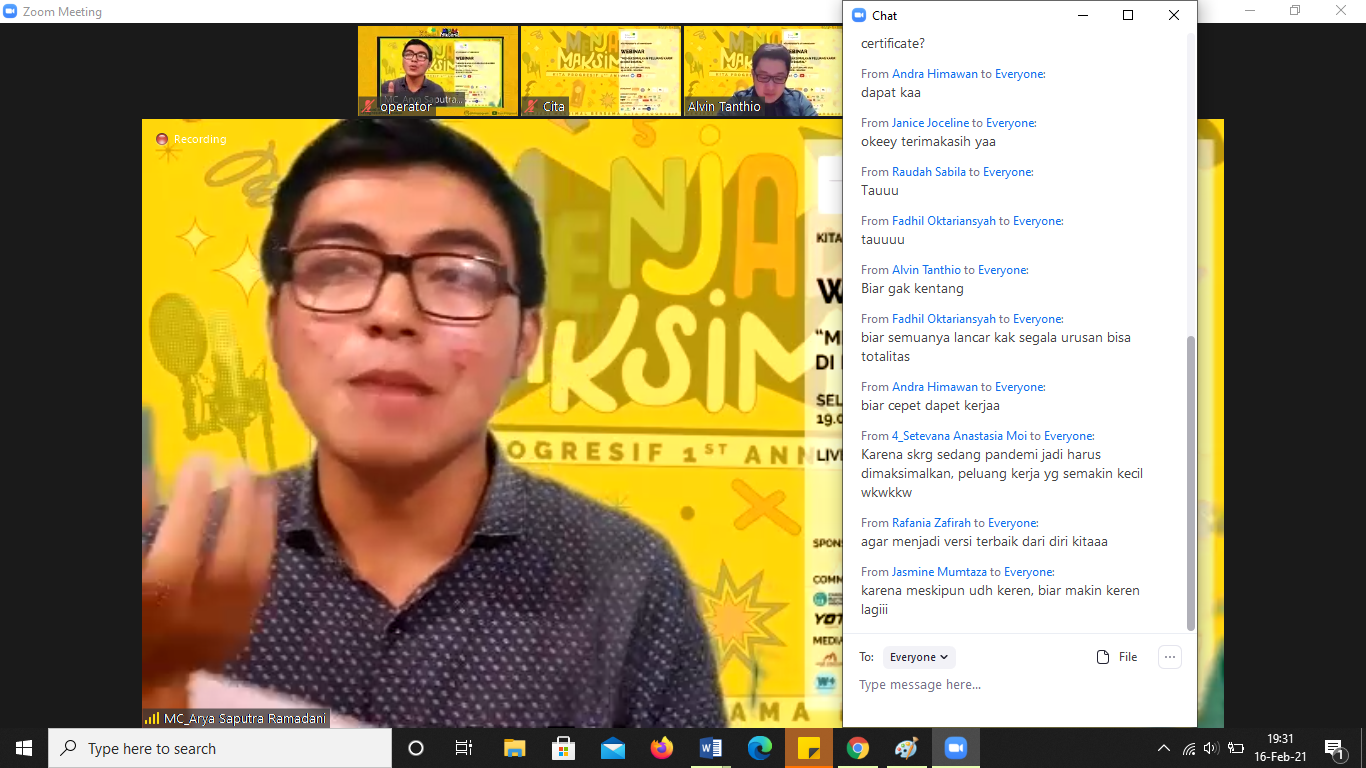Click the Windows search box

[220, 748]
